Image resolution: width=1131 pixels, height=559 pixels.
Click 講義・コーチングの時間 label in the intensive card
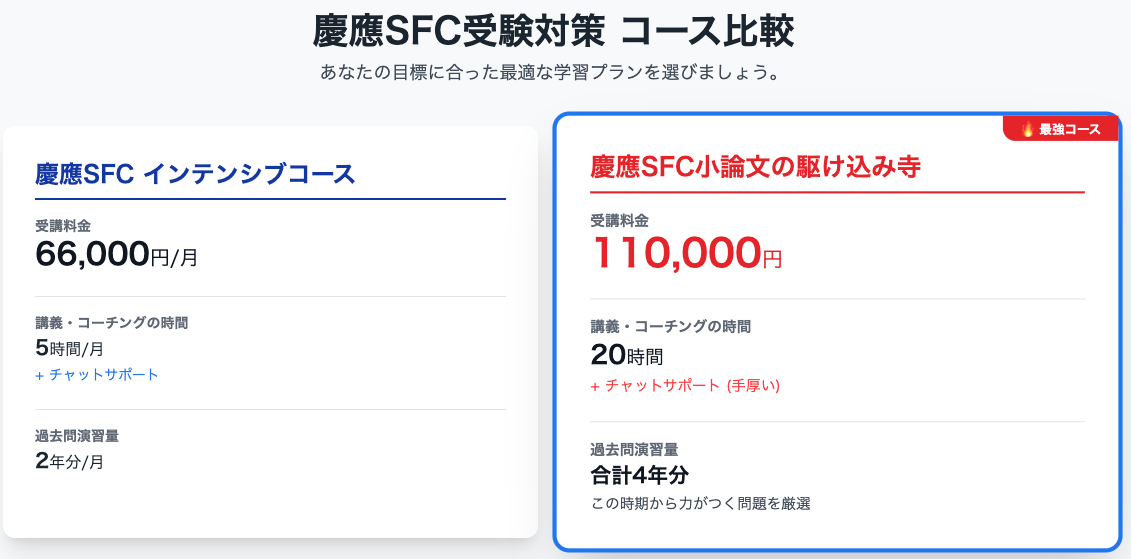click(x=111, y=323)
